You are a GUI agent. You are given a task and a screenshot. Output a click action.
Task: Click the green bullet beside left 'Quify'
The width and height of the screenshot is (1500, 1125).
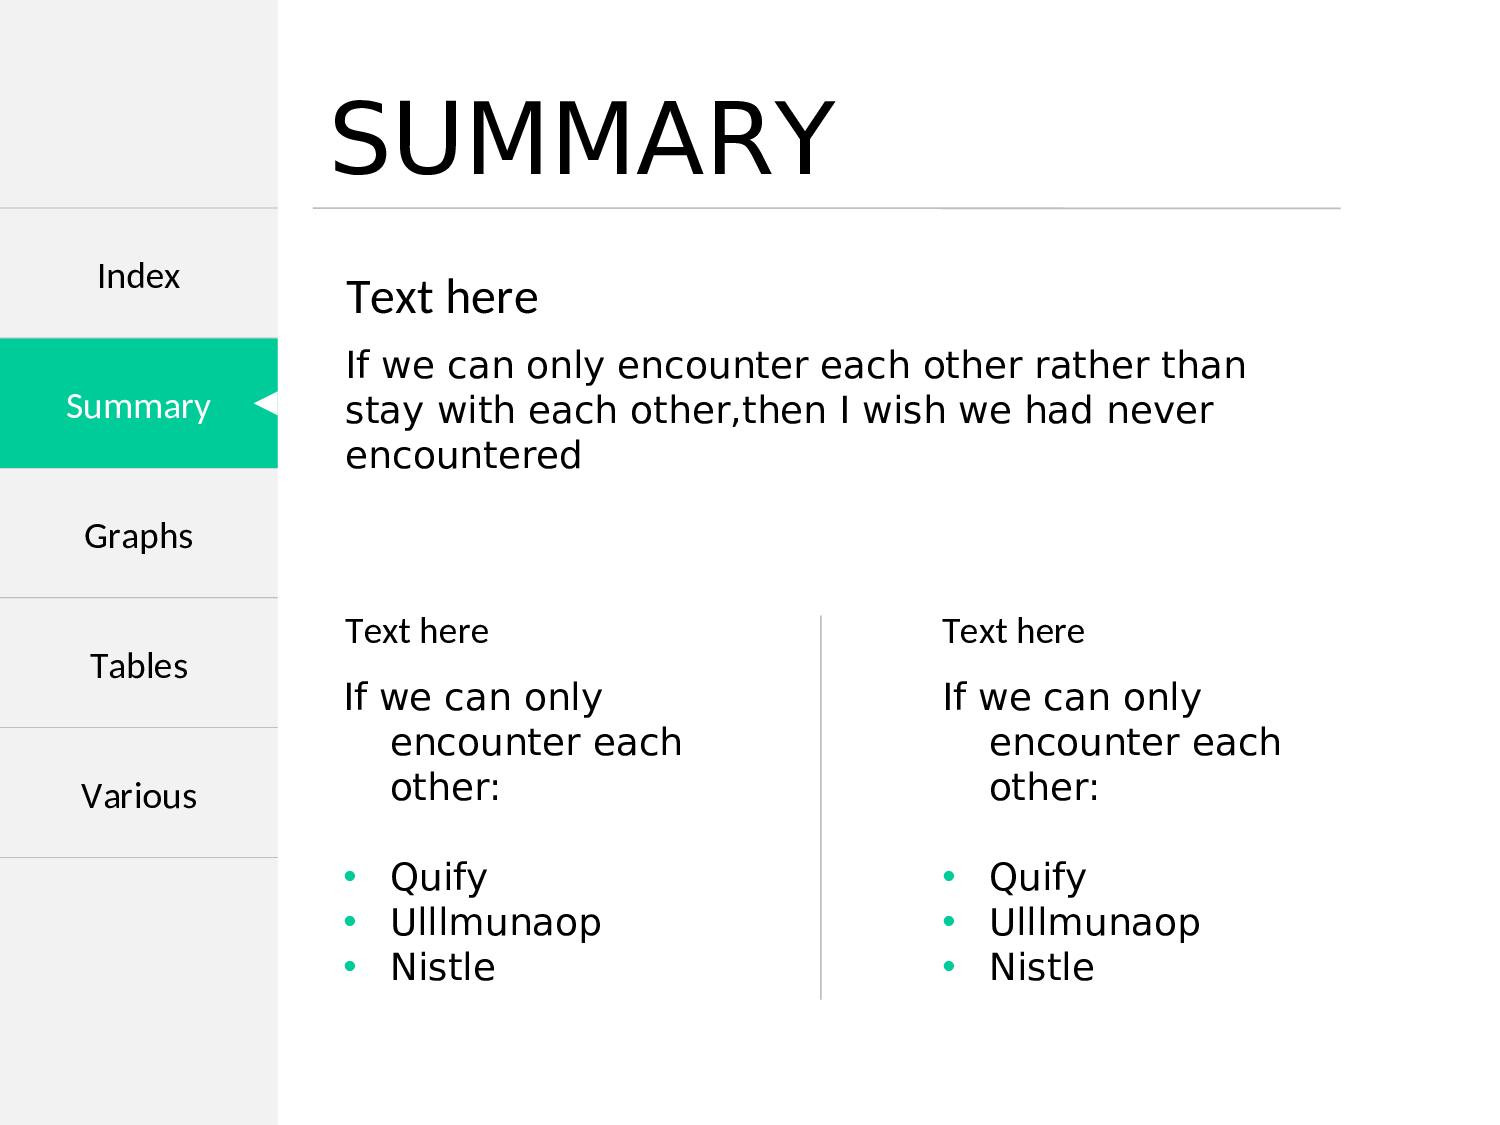tap(350, 877)
